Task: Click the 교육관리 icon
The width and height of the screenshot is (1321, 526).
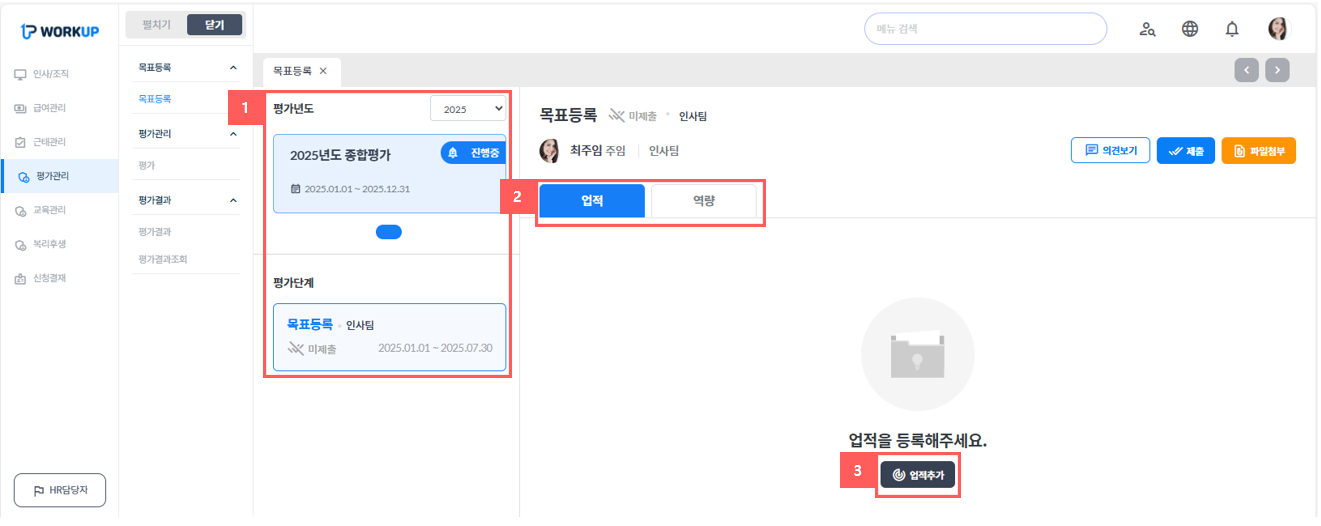Action: coord(20,211)
